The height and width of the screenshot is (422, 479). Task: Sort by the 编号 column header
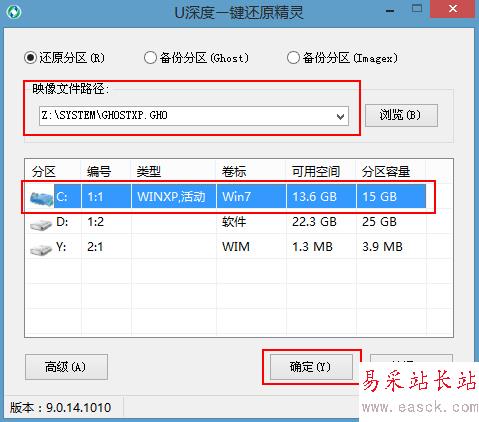tap(106, 172)
